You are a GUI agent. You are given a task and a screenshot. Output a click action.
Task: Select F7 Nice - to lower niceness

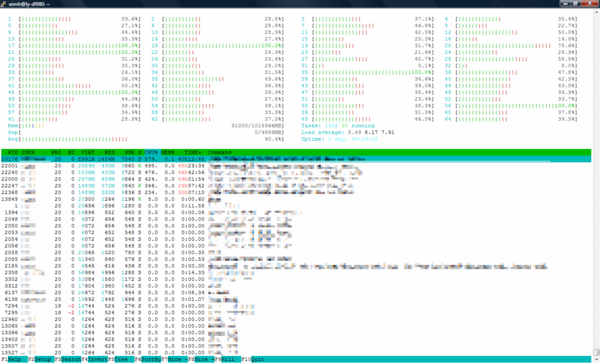coord(174,360)
